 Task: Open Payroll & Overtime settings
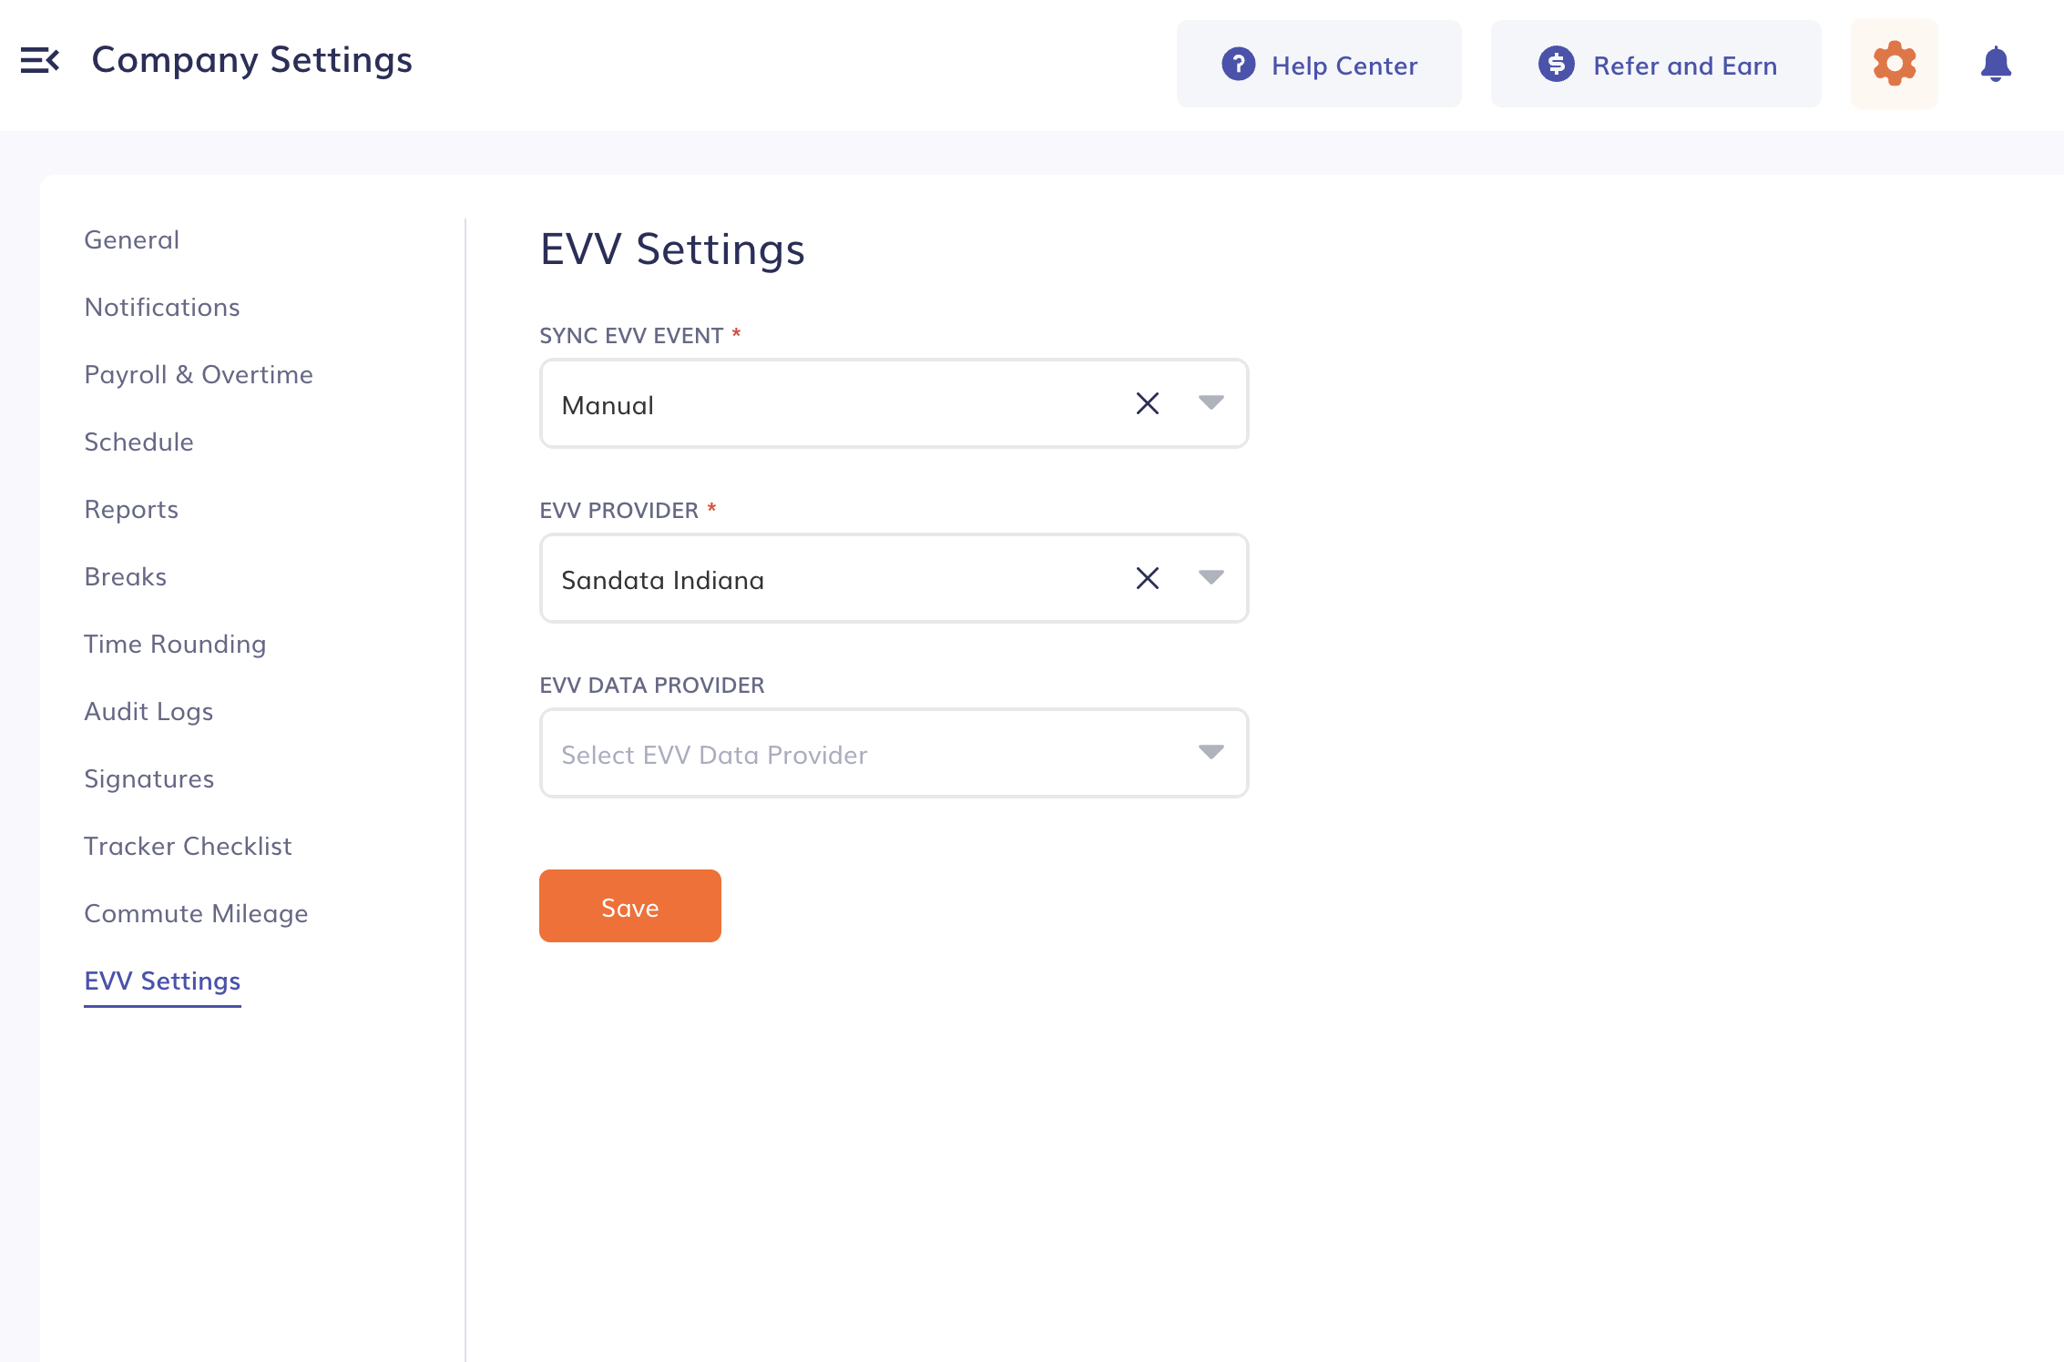(199, 374)
